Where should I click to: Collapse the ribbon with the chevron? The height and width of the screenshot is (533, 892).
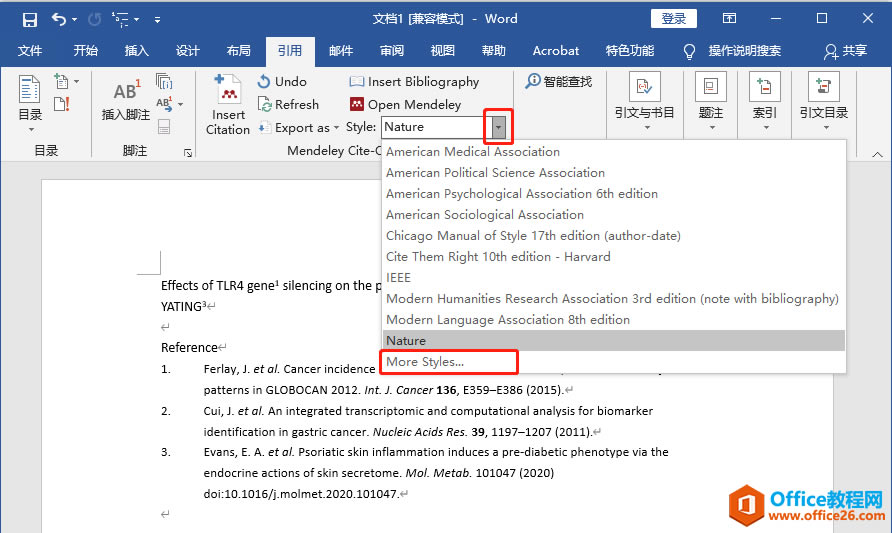pyautogui.click(x=877, y=154)
